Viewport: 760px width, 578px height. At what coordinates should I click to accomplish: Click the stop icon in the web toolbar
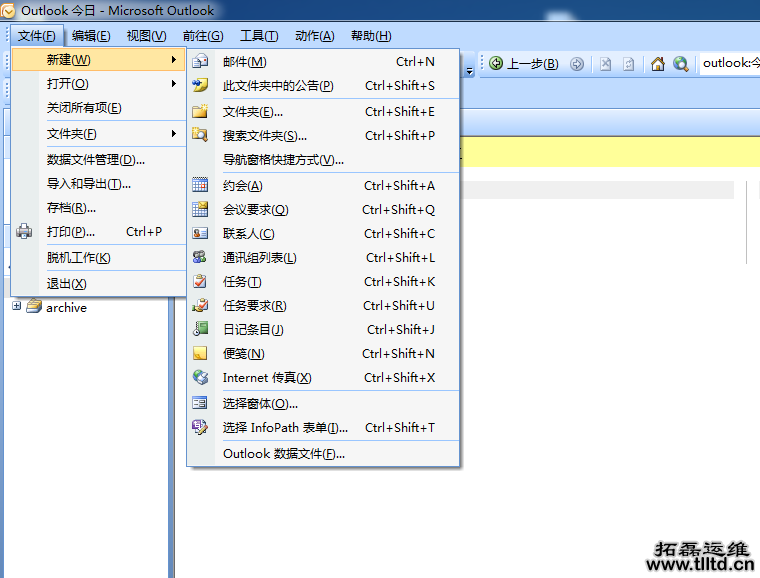[x=605, y=63]
